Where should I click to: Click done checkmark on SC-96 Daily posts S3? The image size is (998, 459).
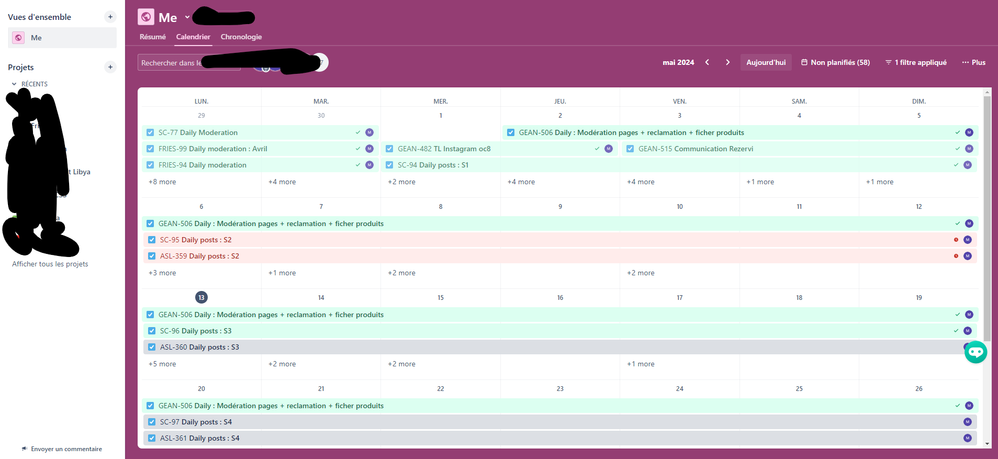pos(957,330)
